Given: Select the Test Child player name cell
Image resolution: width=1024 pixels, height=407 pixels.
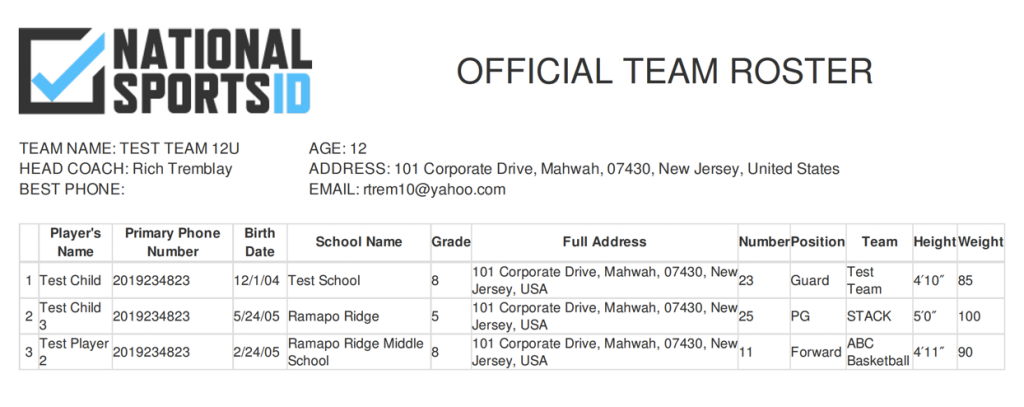Looking at the screenshot, I should point(71,281).
